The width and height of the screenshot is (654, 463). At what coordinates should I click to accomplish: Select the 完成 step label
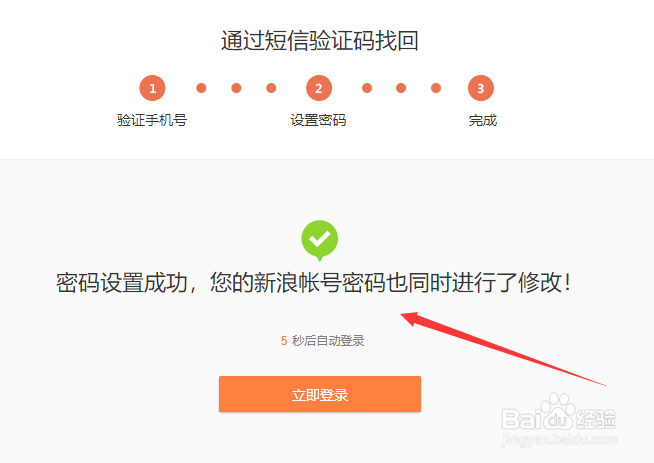pyautogui.click(x=483, y=120)
